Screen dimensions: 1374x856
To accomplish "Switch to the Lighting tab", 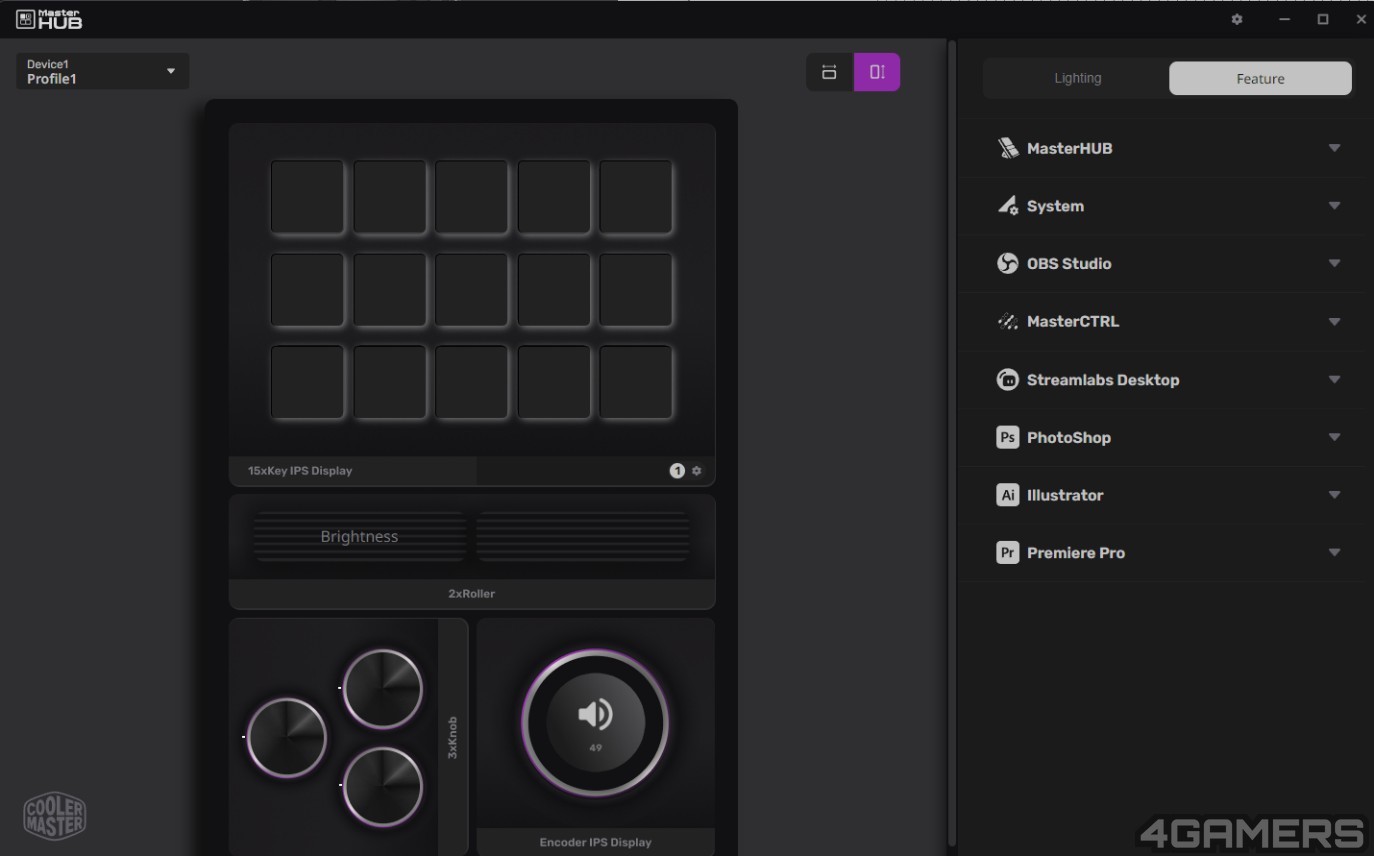I will (1077, 78).
